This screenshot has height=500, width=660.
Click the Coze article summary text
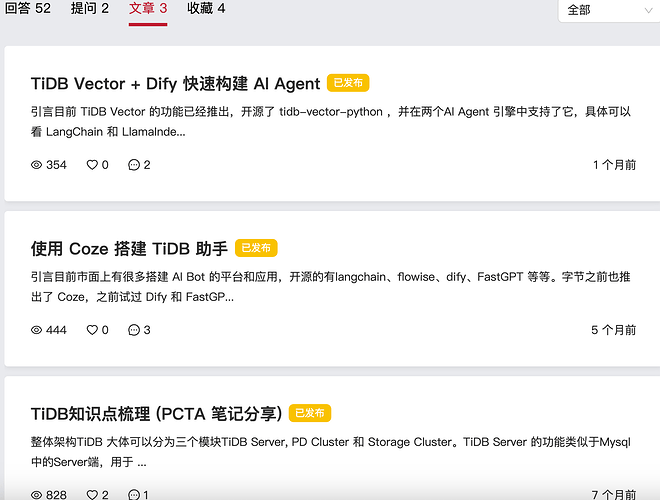click(330, 286)
